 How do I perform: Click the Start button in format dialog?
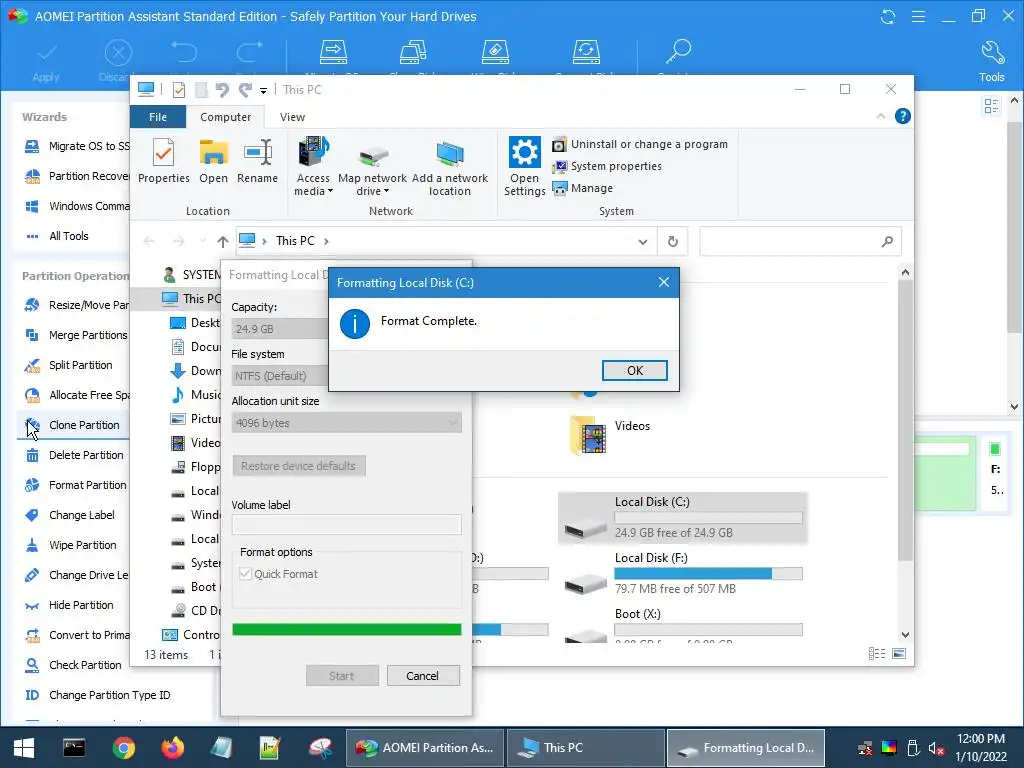click(x=342, y=675)
